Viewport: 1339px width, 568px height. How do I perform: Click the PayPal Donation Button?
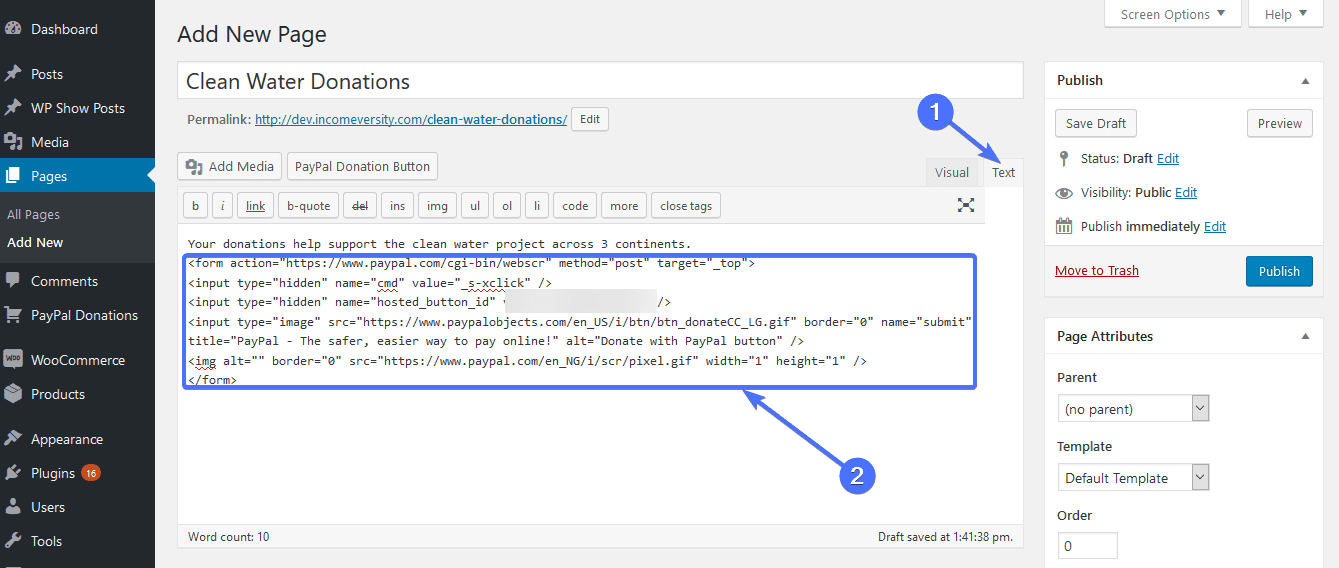coord(362,167)
